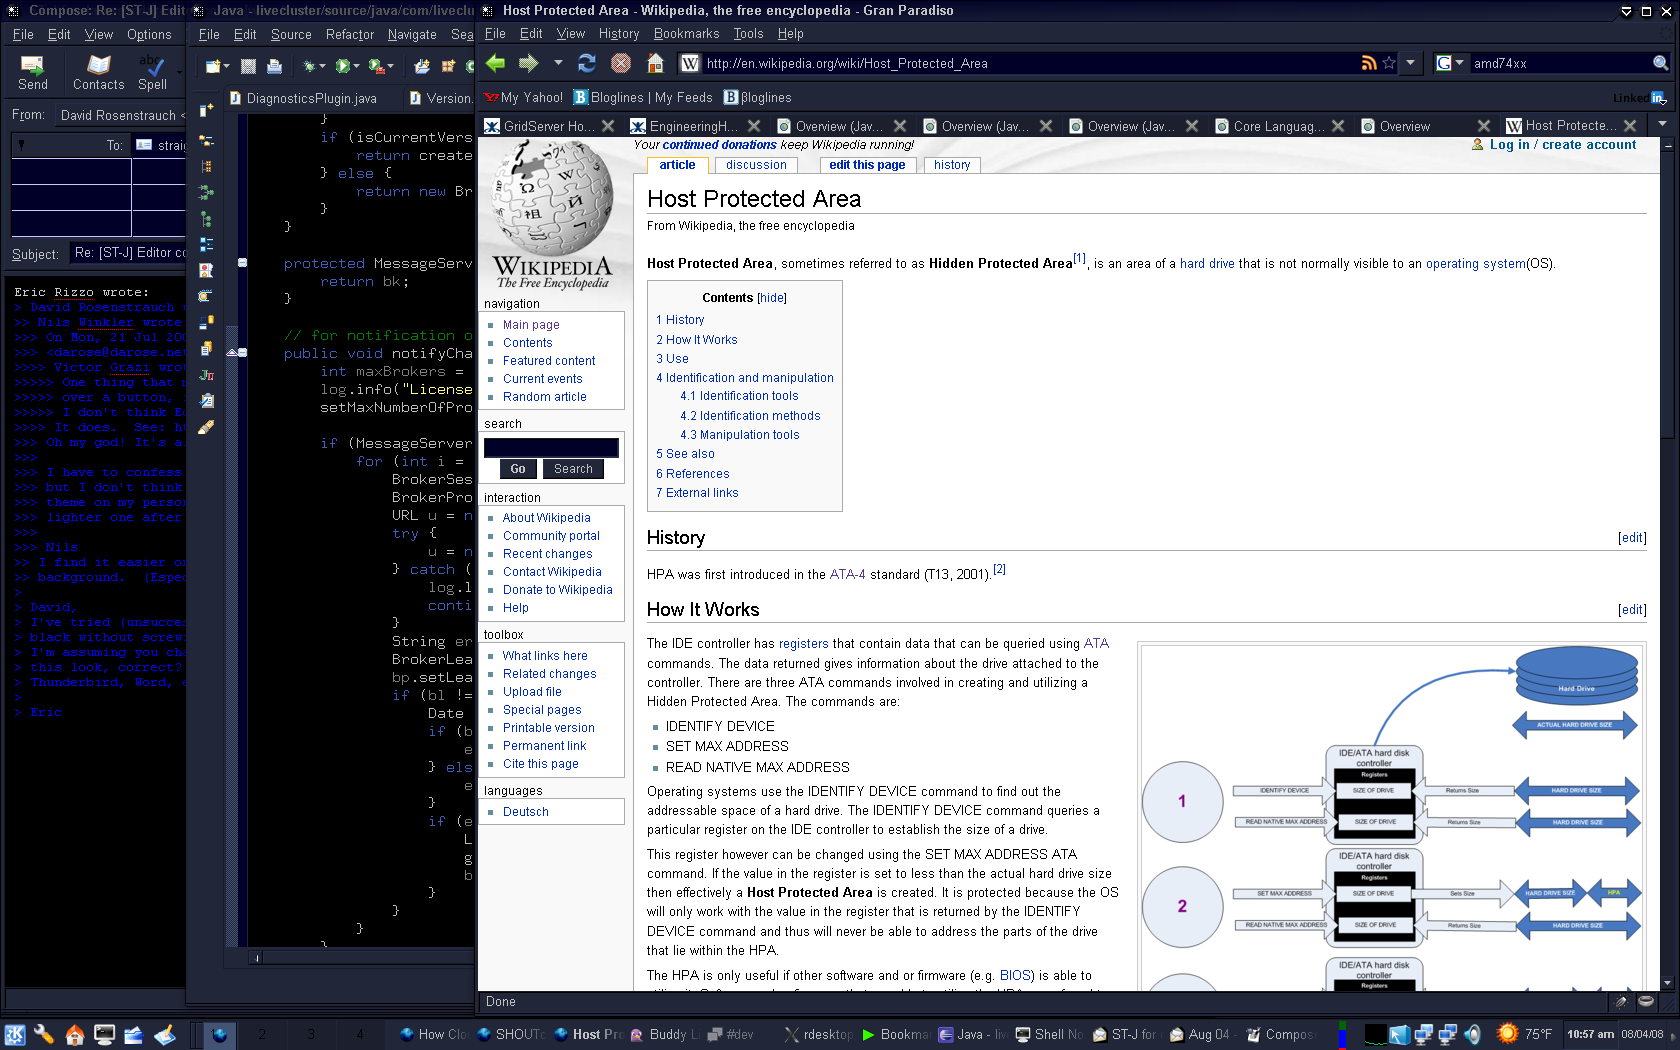Click the Wikipedia Search button
The image size is (1680, 1050).
click(x=573, y=469)
